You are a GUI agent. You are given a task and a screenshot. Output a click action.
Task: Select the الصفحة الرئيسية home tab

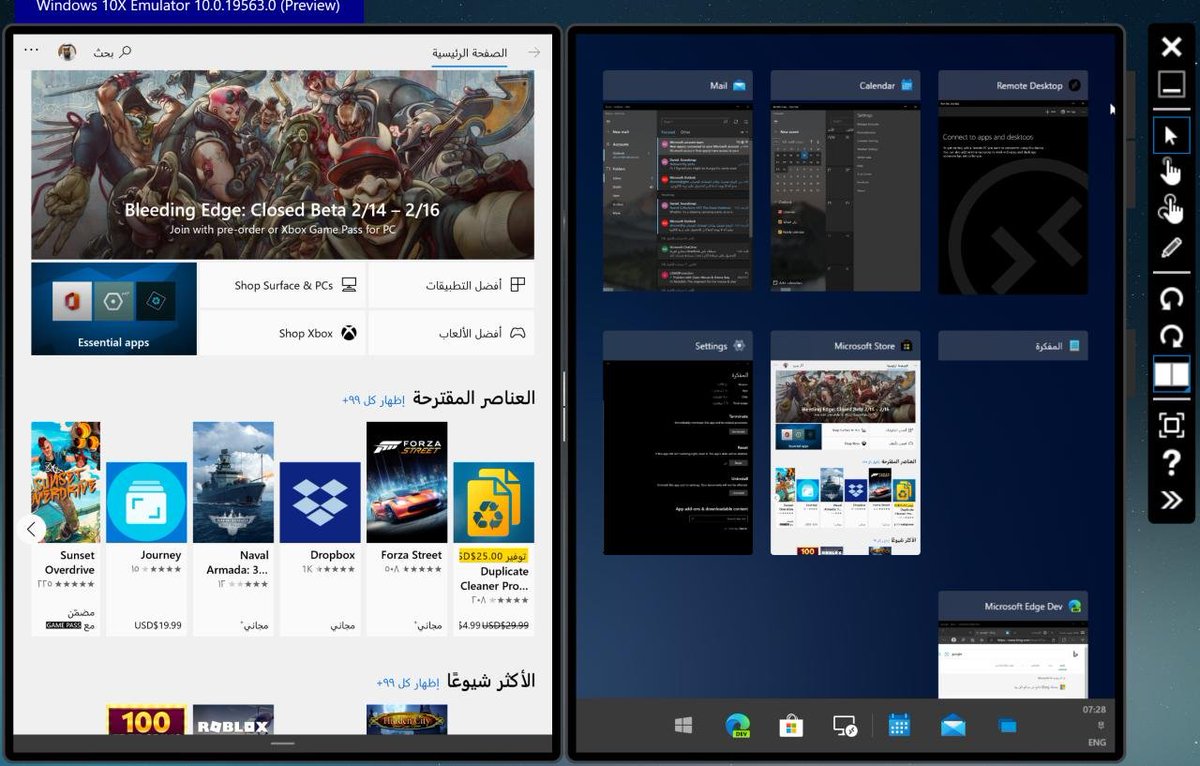click(x=469, y=53)
